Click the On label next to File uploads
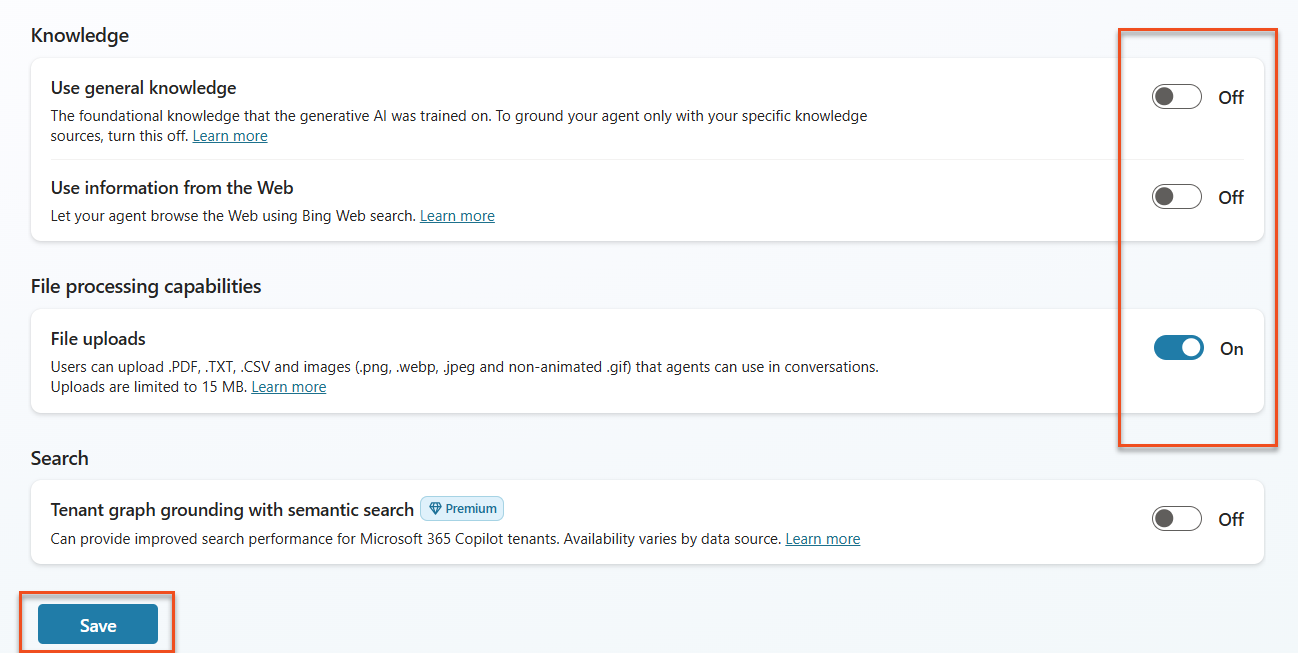1298x653 pixels. [x=1231, y=348]
